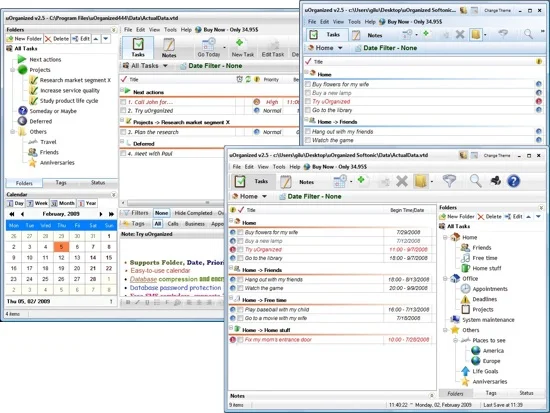This screenshot has width=550, height=413.
Task: Click the previous month arrow in calendar
Action: point(22,214)
